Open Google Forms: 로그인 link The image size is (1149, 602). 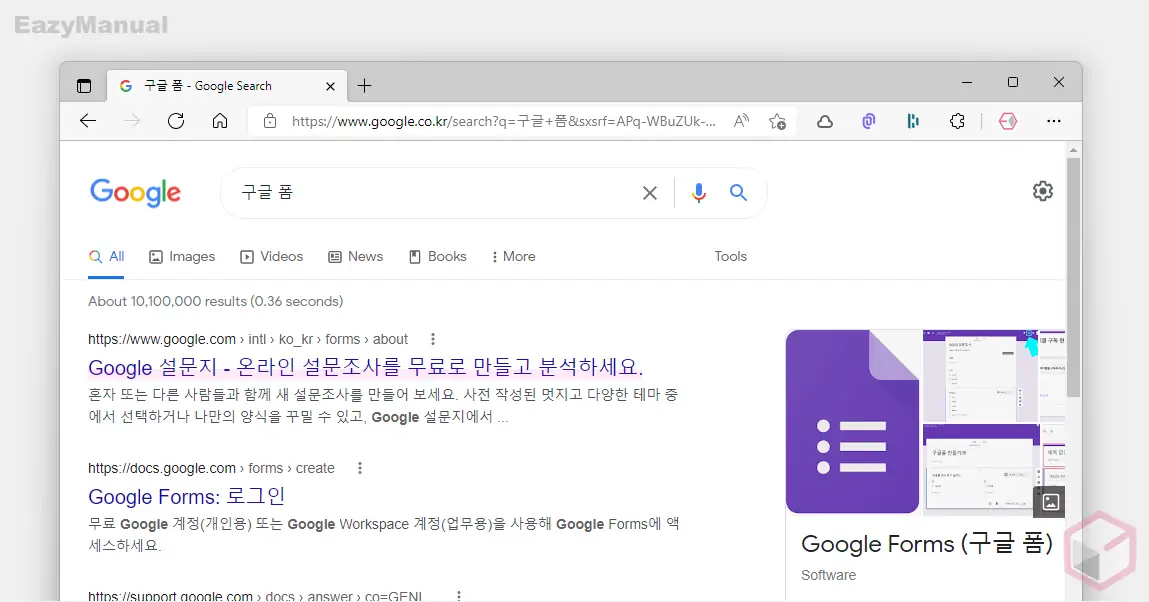click(186, 497)
